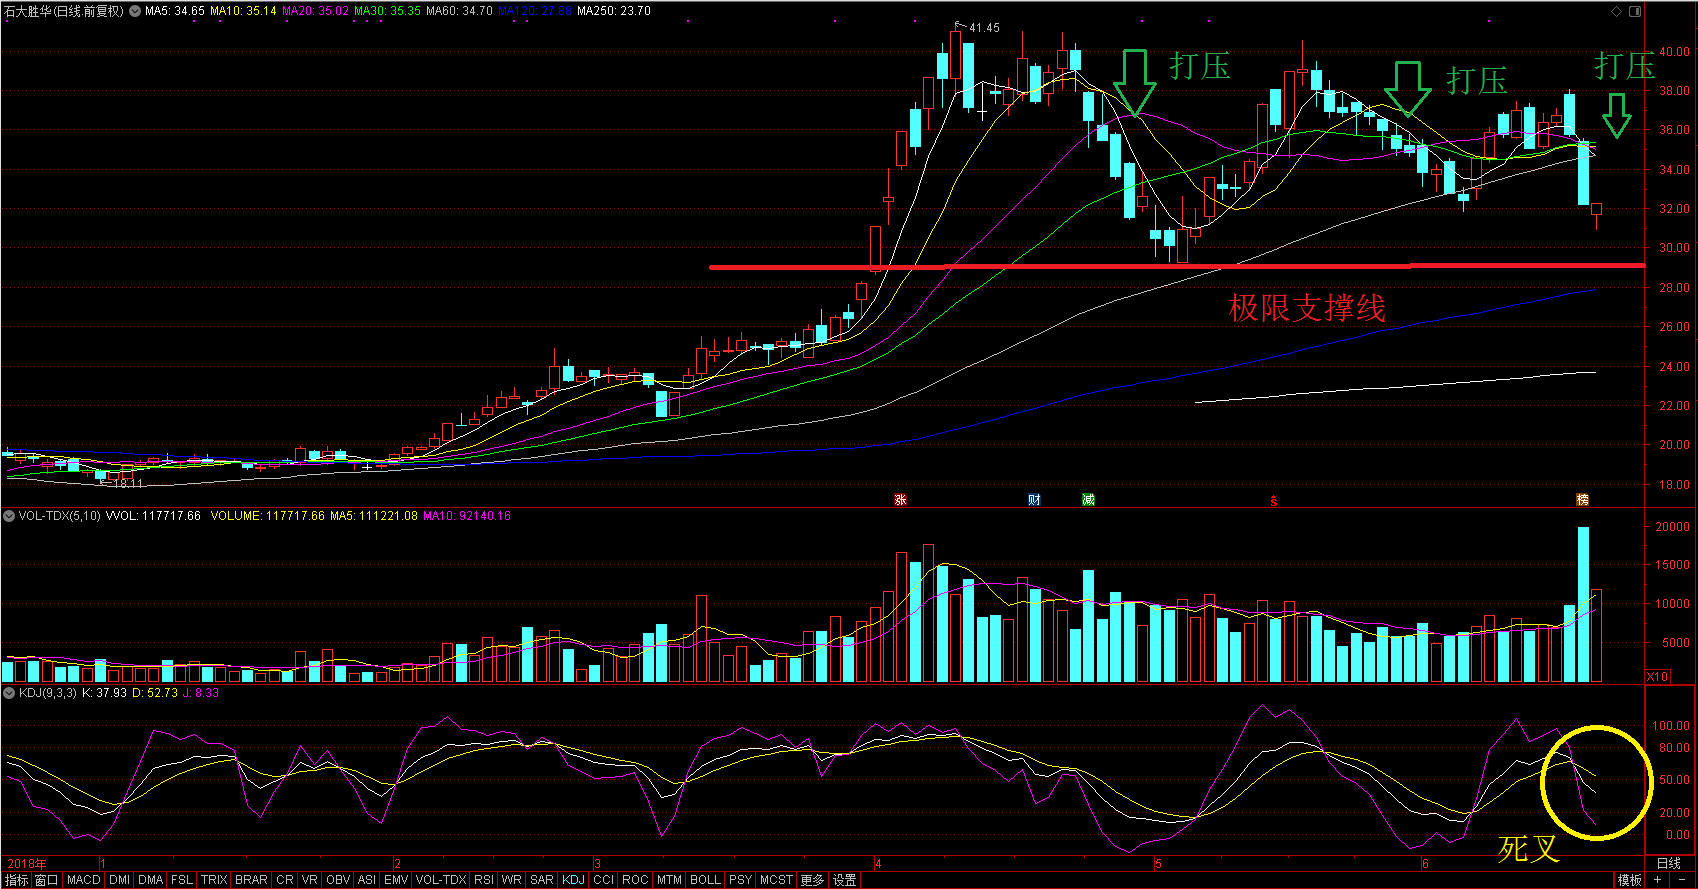Click the green MA30: 35.35 label
This screenshot has height=889, width=1698.
[x=388, y=11]
